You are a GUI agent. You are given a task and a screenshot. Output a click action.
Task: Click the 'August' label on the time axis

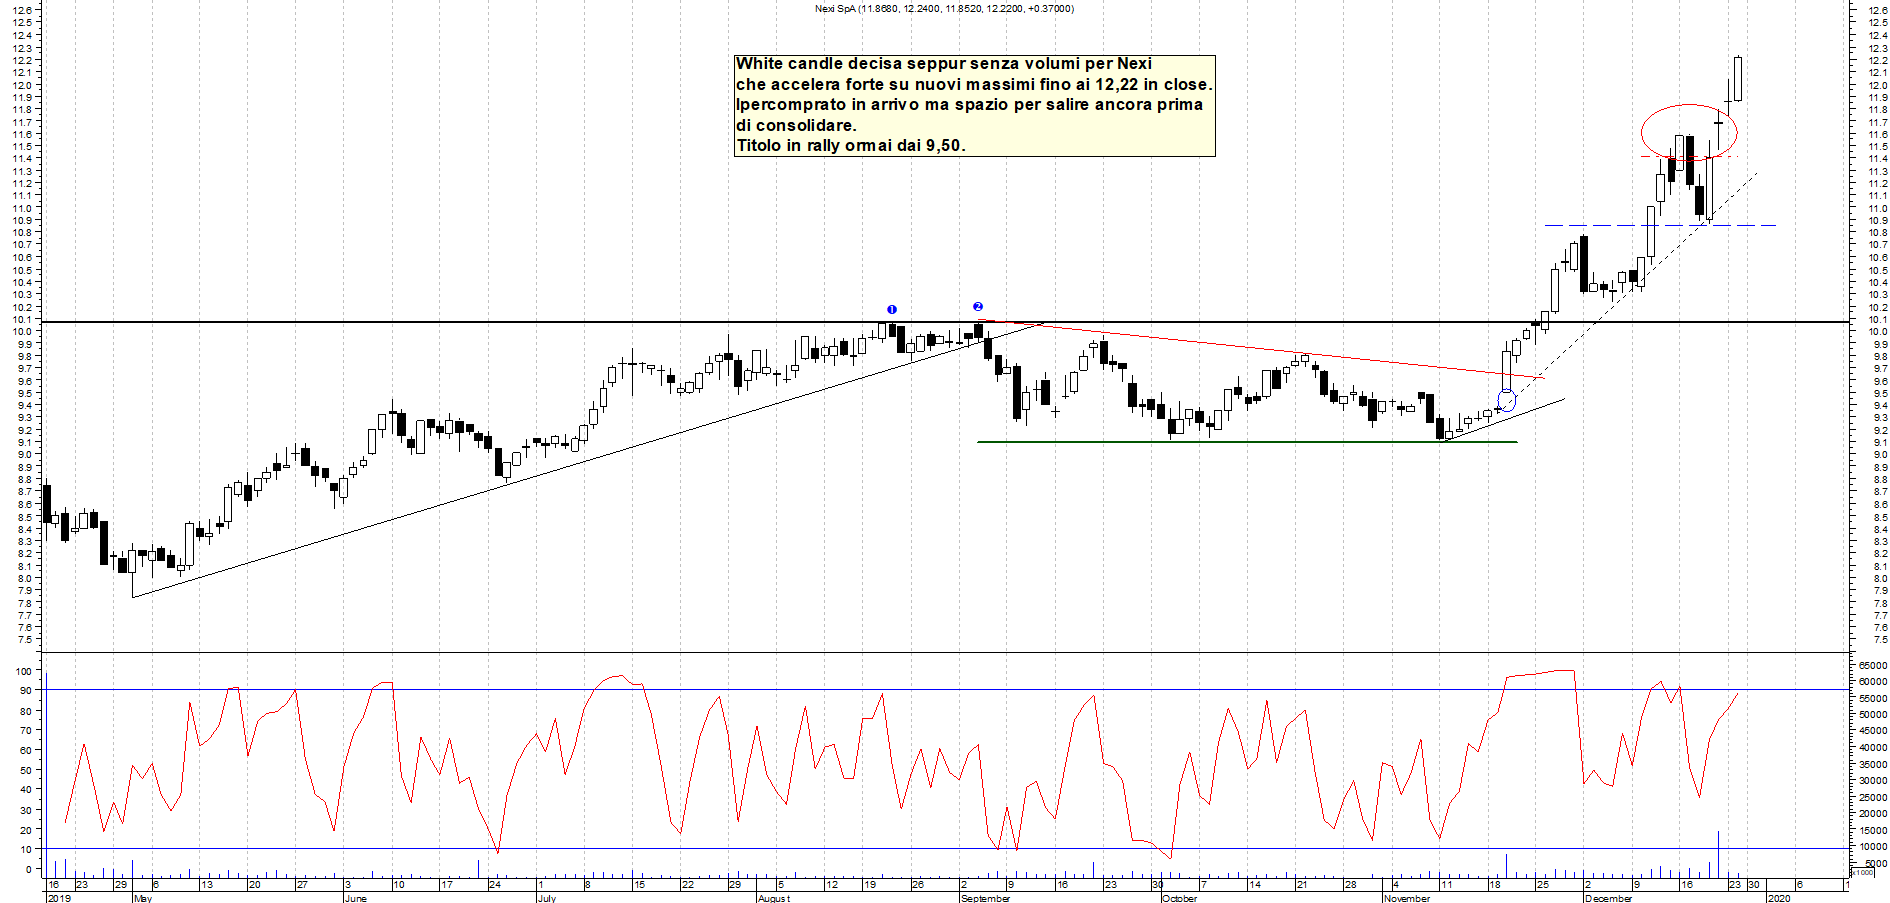click(x=774, y=898)
